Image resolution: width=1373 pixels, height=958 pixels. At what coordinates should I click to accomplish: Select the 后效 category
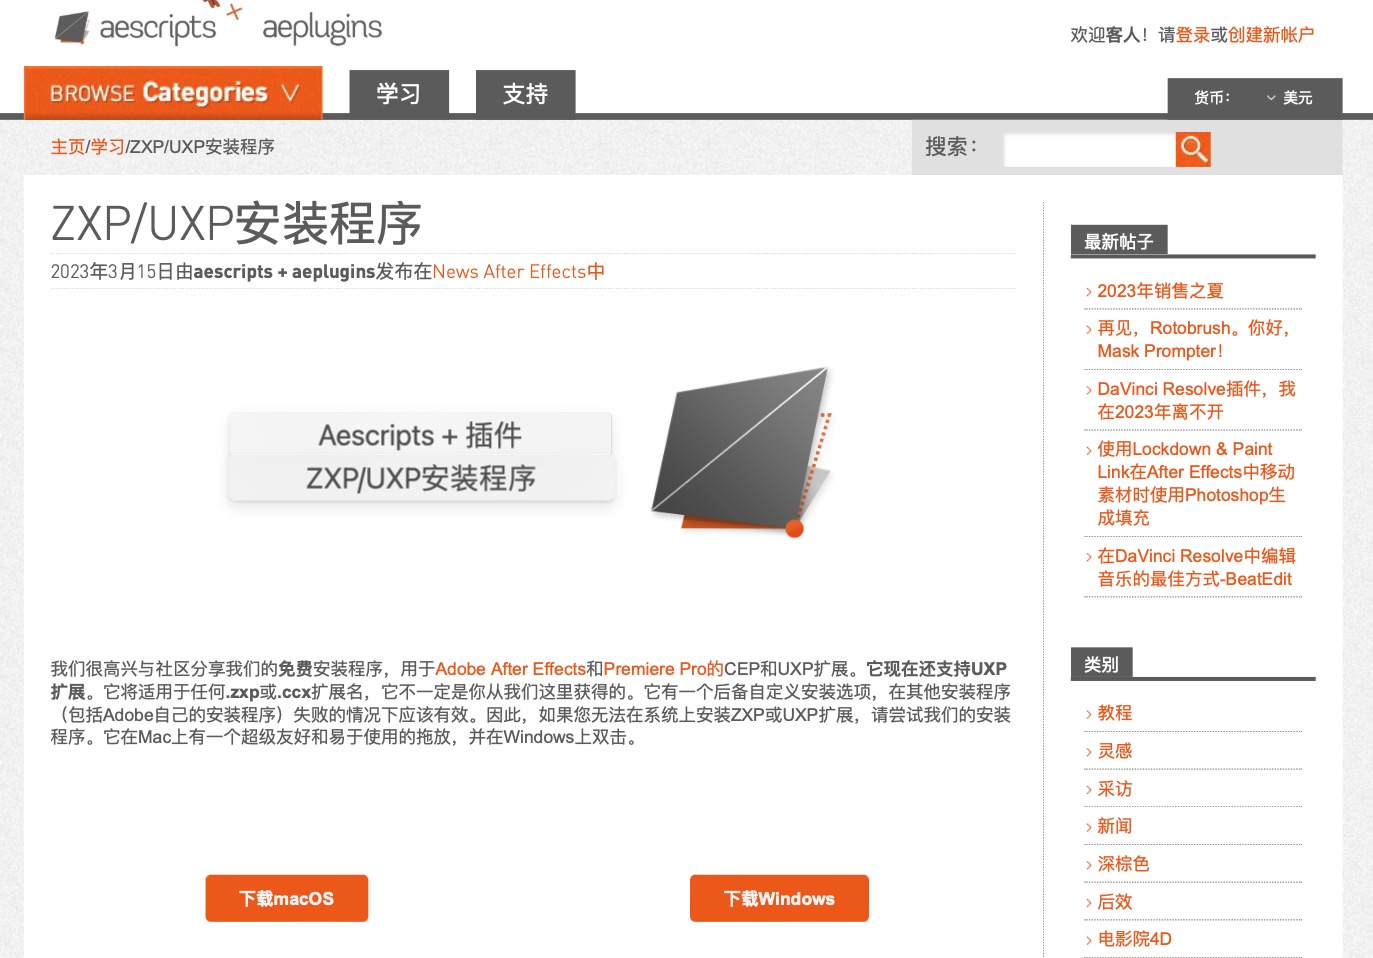[x=1114, y=902]
